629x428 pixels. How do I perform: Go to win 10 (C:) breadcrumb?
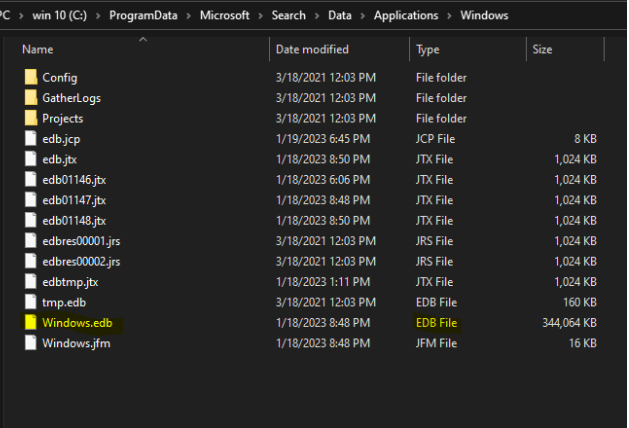click(x=59, y=16)
